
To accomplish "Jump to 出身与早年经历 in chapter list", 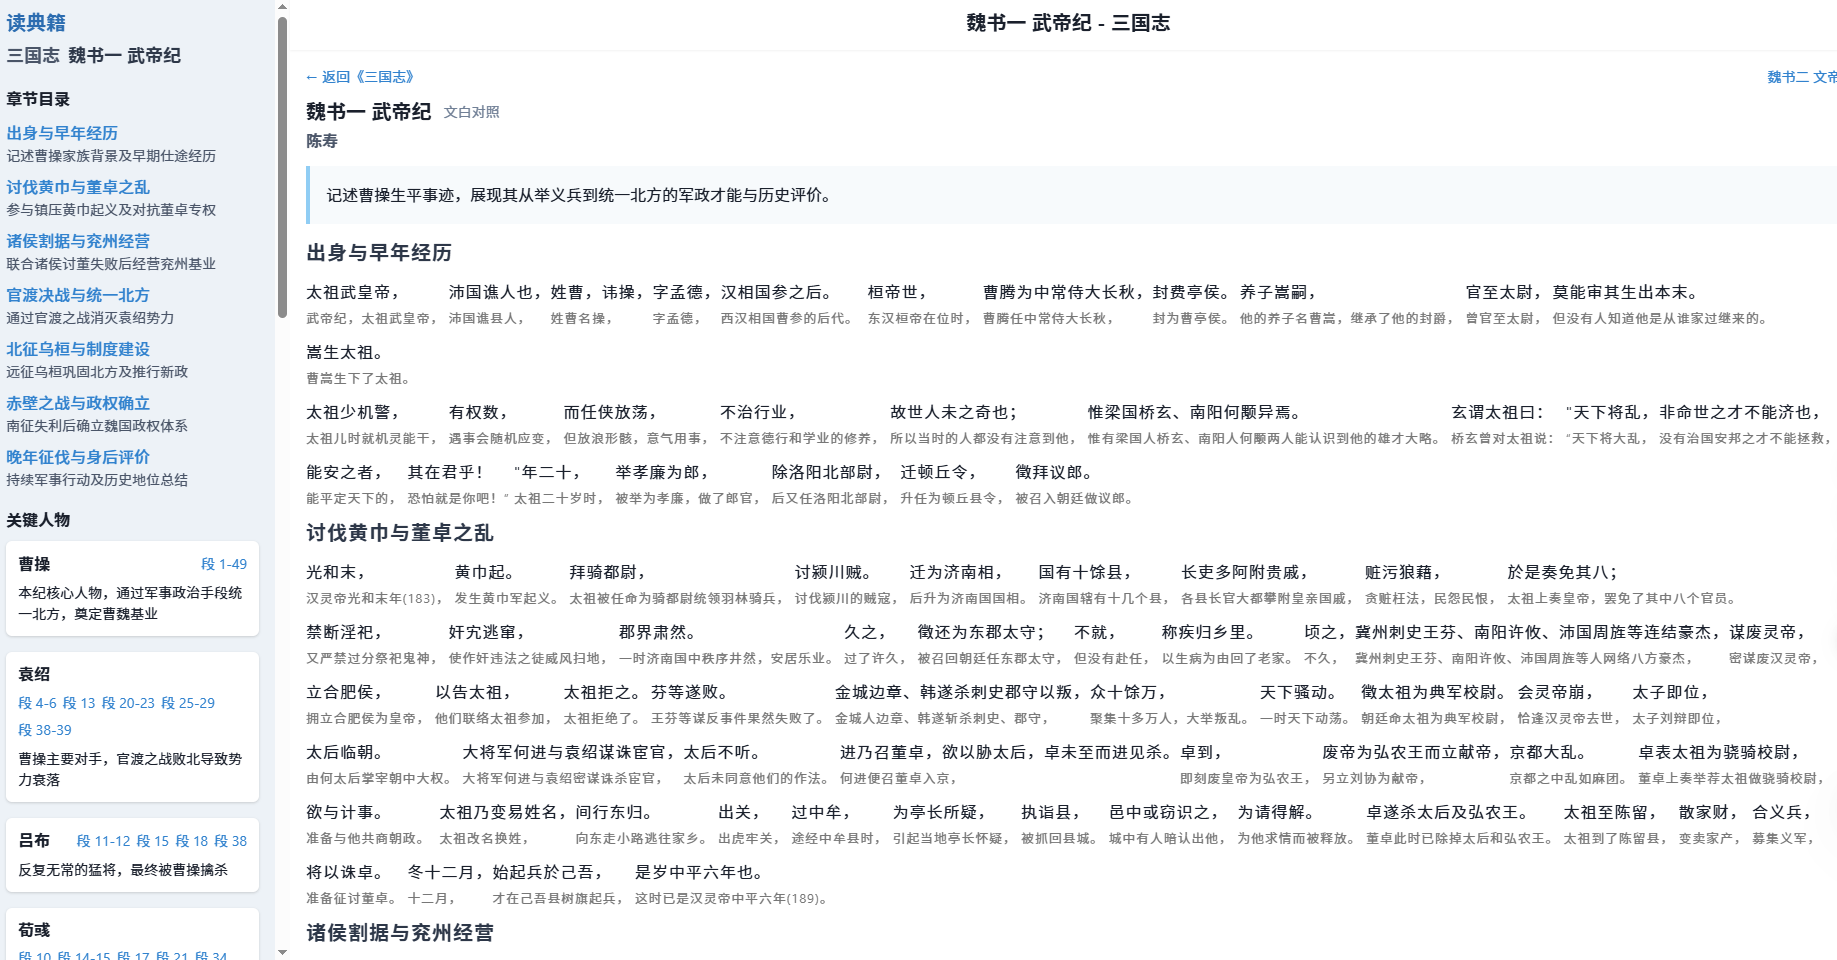I will 62,133.
